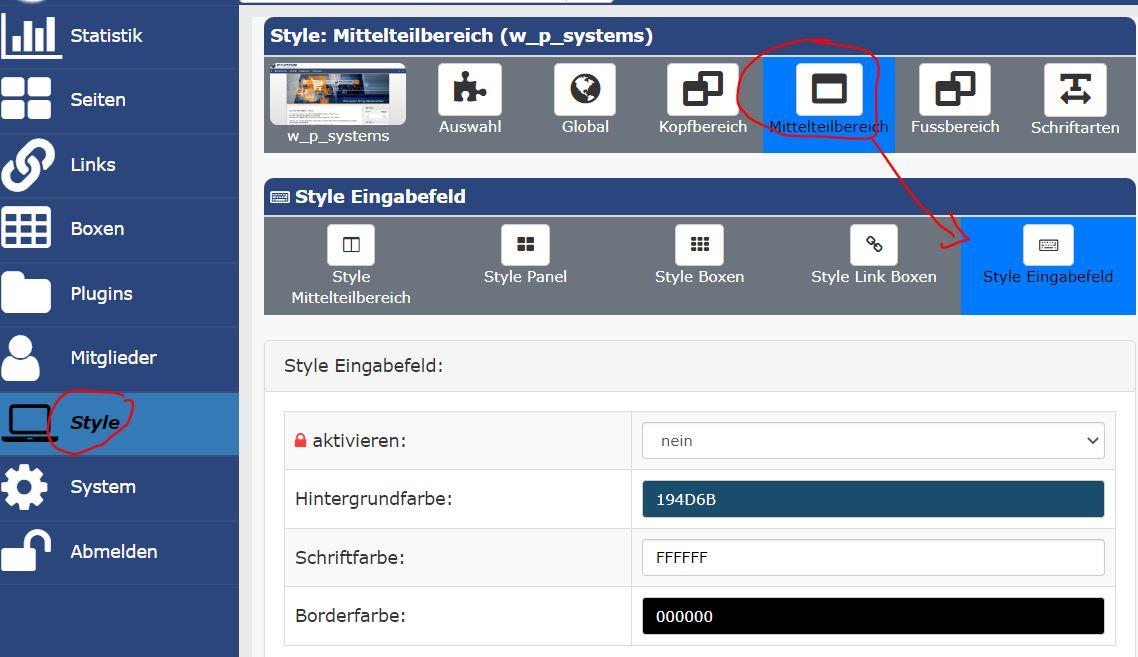Viewport: 1138px width, 657px height.
Task: Click the Schriftfarbe FFFFFF input field
Action: coord(872,558)
